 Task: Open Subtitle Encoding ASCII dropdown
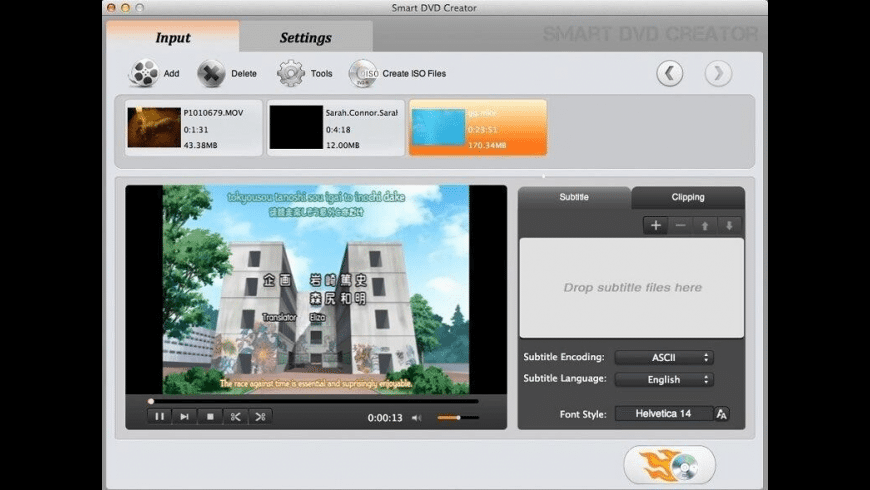click(664, 357)
